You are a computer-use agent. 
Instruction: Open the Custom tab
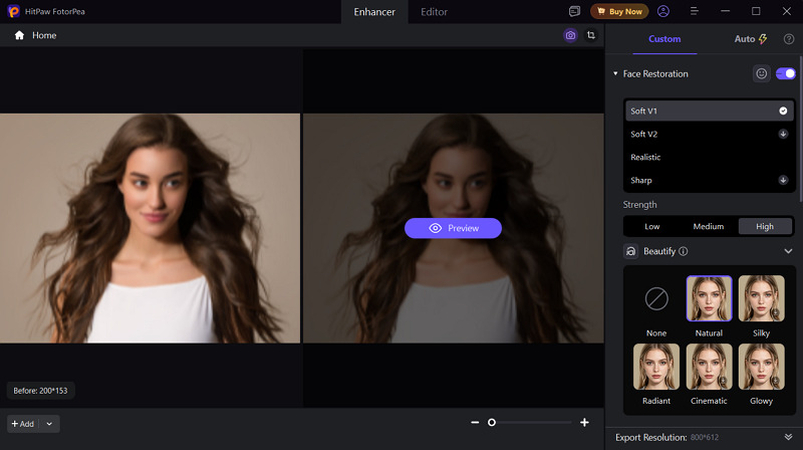665,39
